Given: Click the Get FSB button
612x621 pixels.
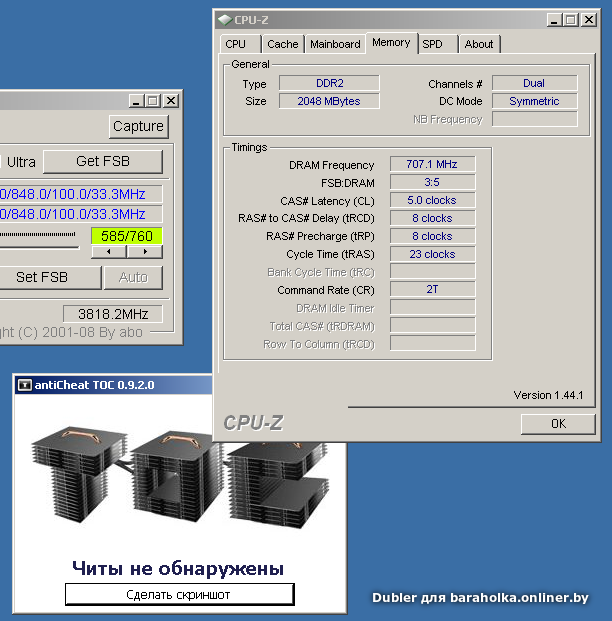Looking at the screenshot, I should (x=103, y=162).
